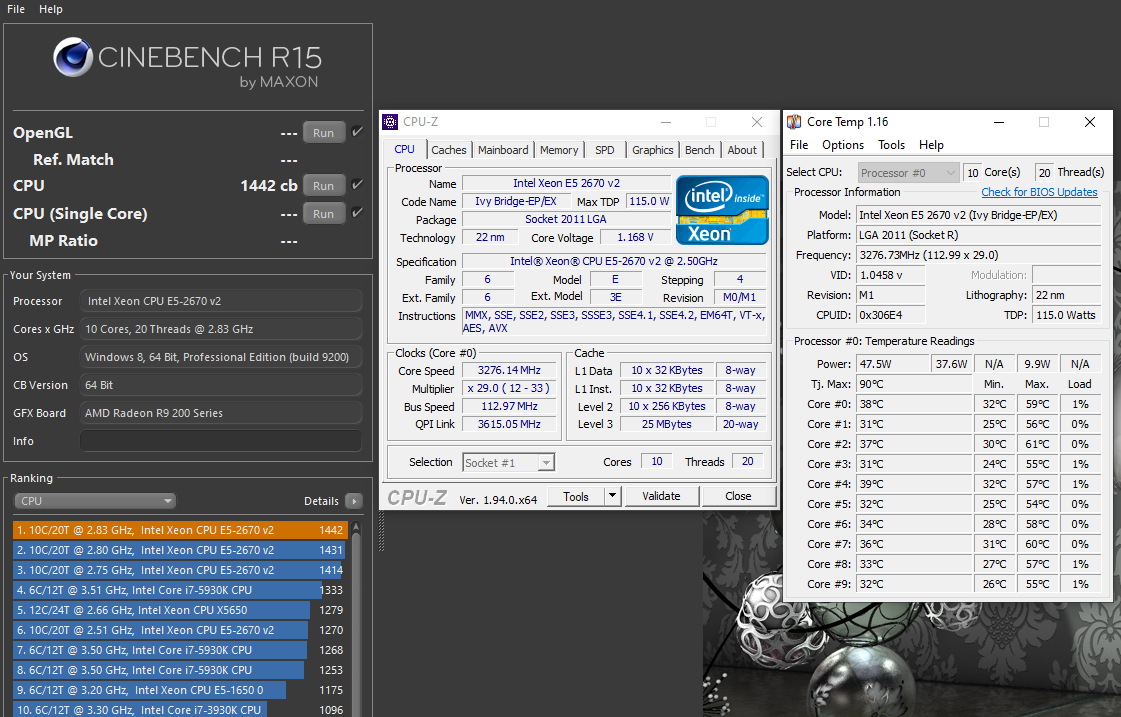Run the CPU benchmark
This screenshot has width=1121, height=717.
(323, 186)
